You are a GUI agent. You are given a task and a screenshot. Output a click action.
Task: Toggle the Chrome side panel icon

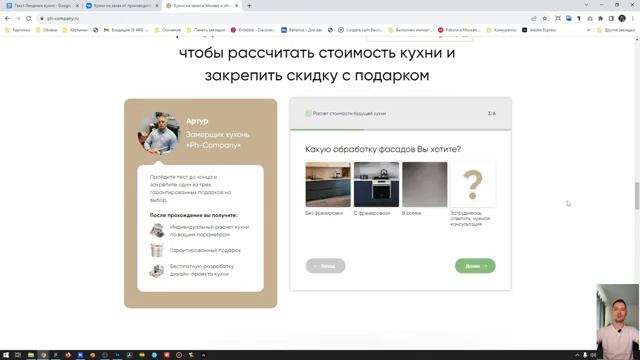pyautogui.click(x=611, y=18)
